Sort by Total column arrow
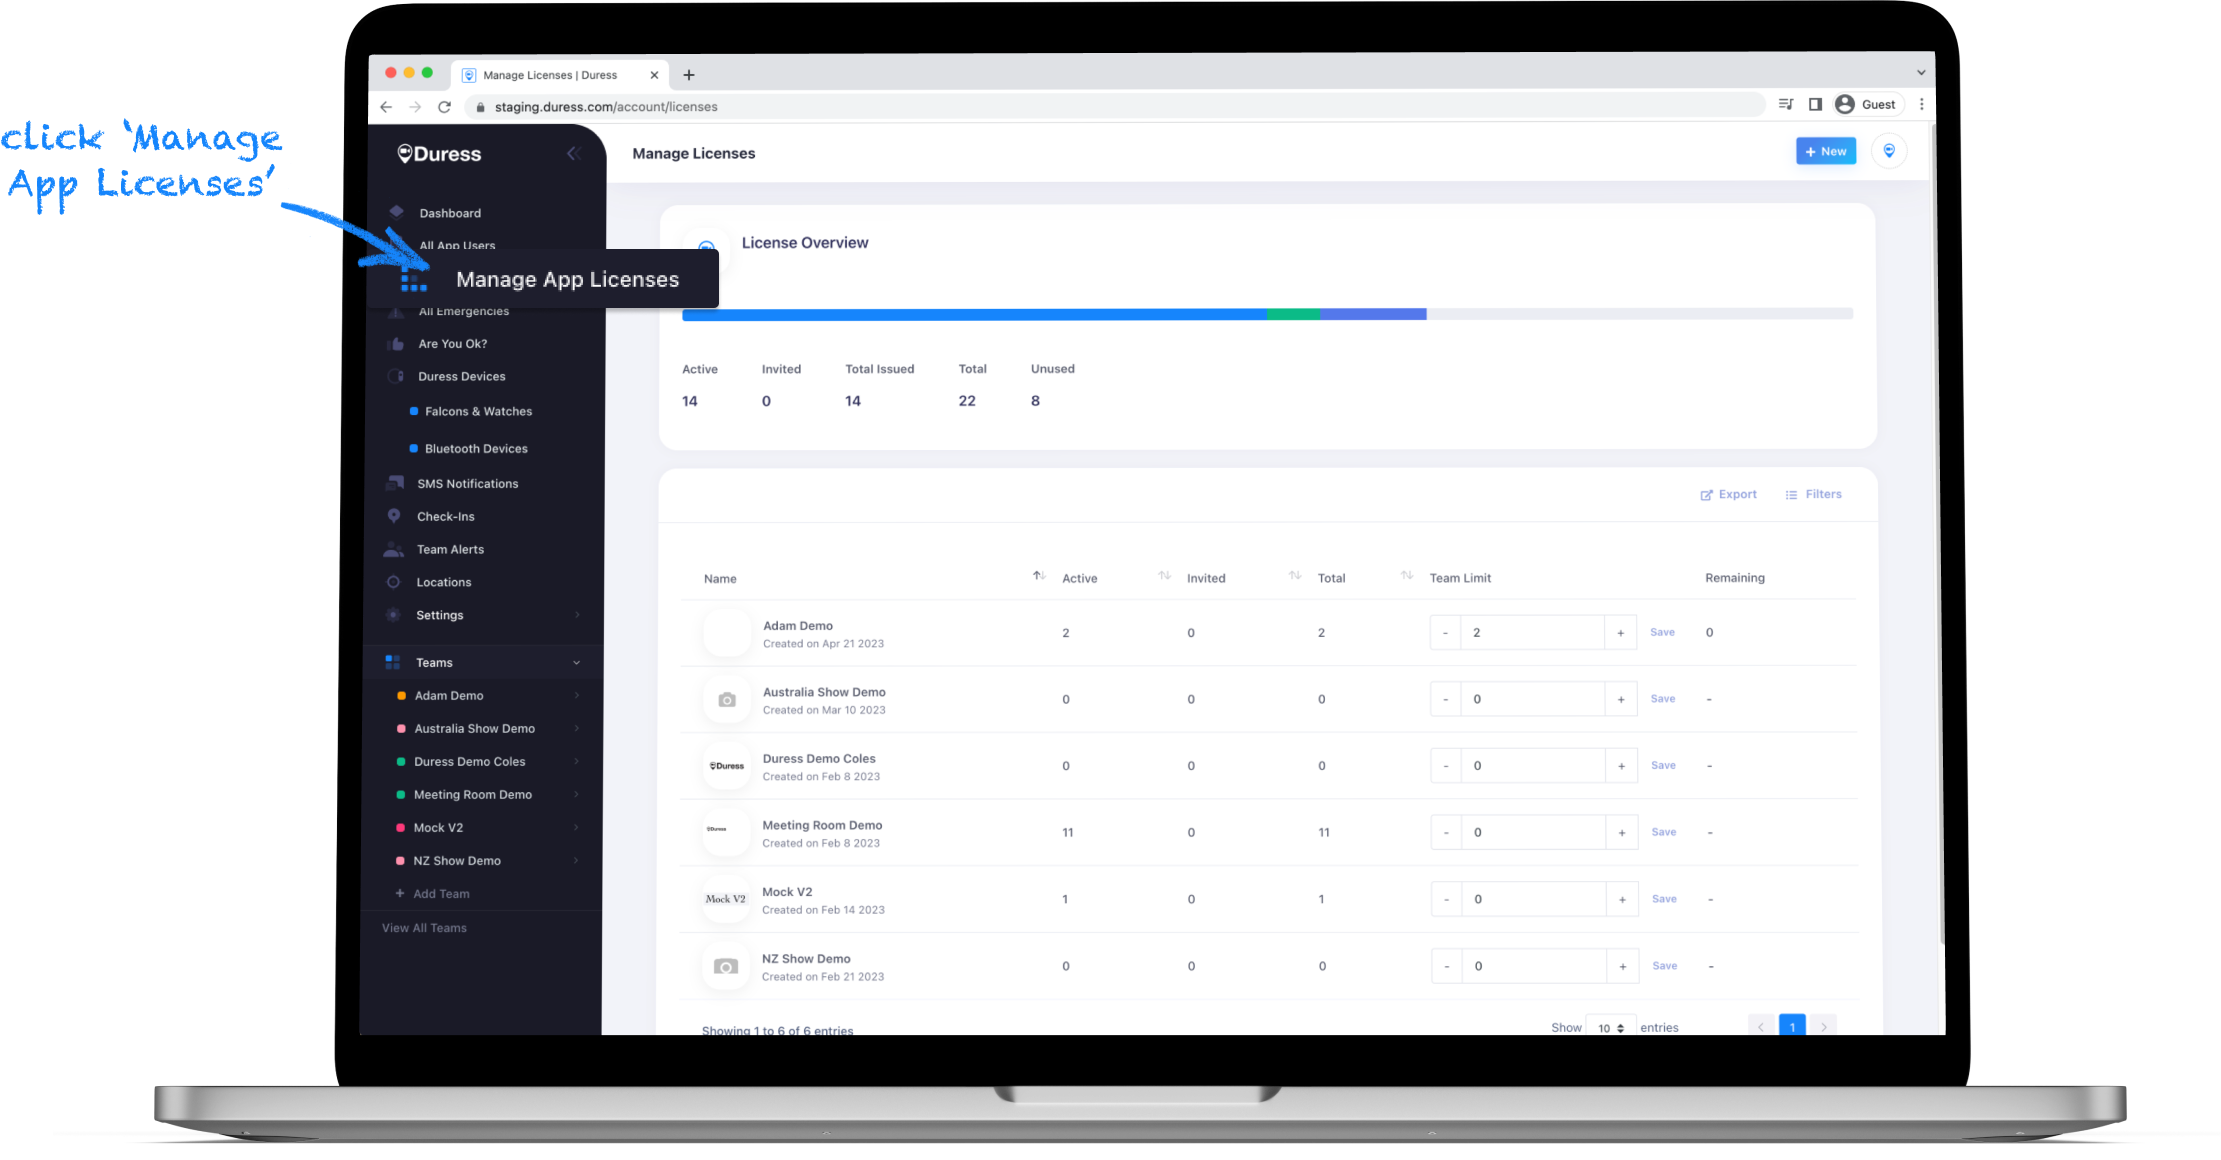The width and height of the screenshot is (2221, 1160). [x=1407, y=576]
